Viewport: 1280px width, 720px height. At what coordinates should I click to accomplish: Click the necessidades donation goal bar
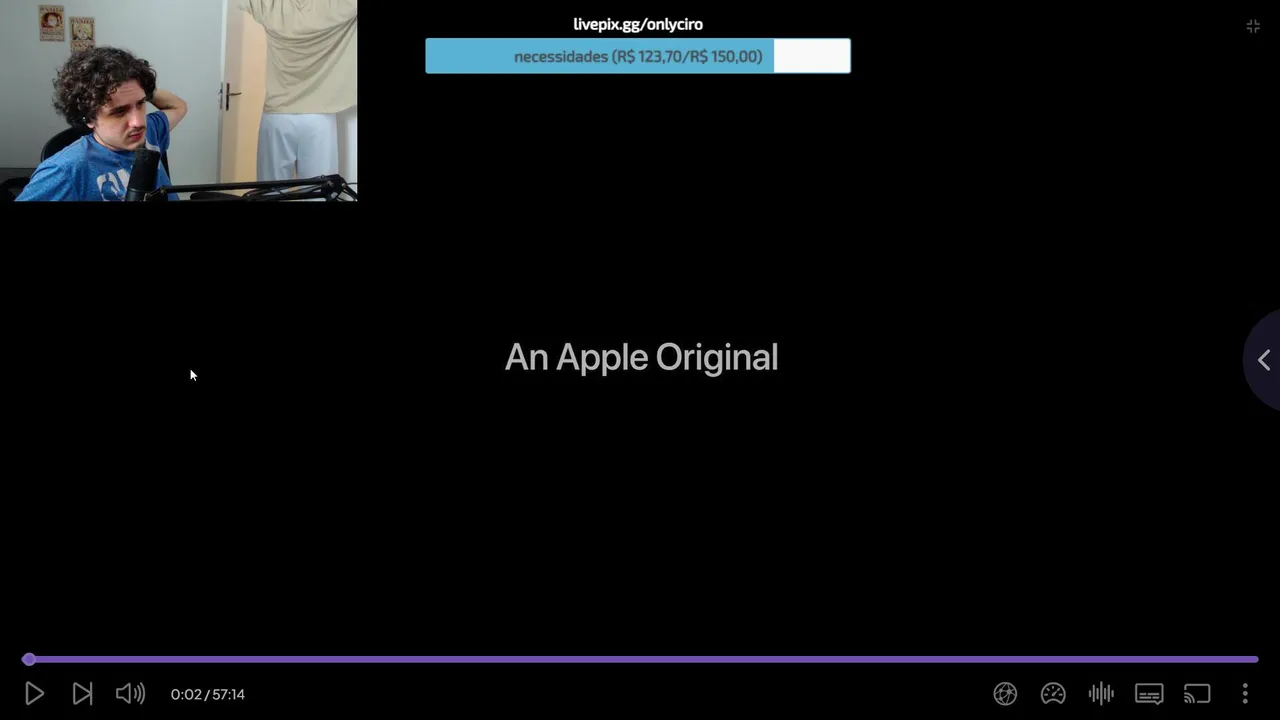(x=638, y=56)
